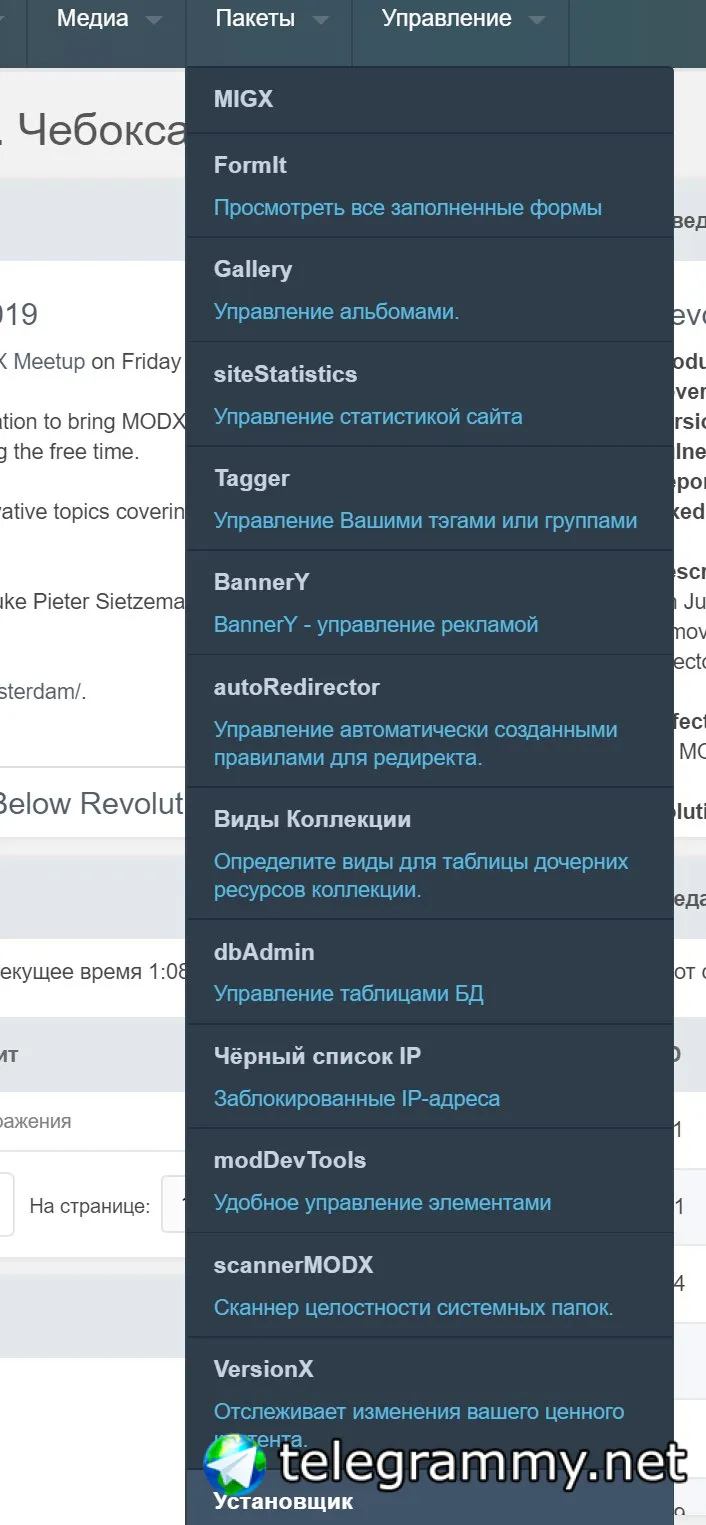Viewport: 706px width, 1525px height.
Task: Open the Пакеты menu in top bar
Action: click(x=269, y=19)
